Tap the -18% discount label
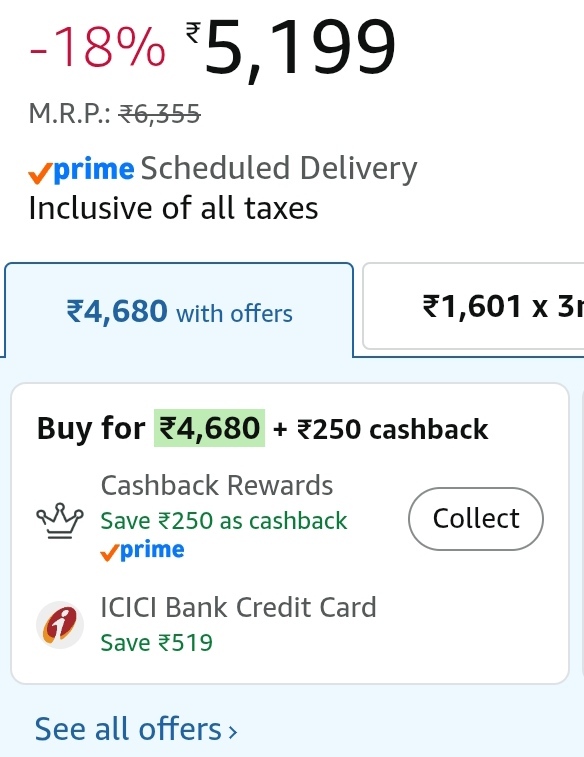The width and height of the screenshot is (584, 757). 98,47
